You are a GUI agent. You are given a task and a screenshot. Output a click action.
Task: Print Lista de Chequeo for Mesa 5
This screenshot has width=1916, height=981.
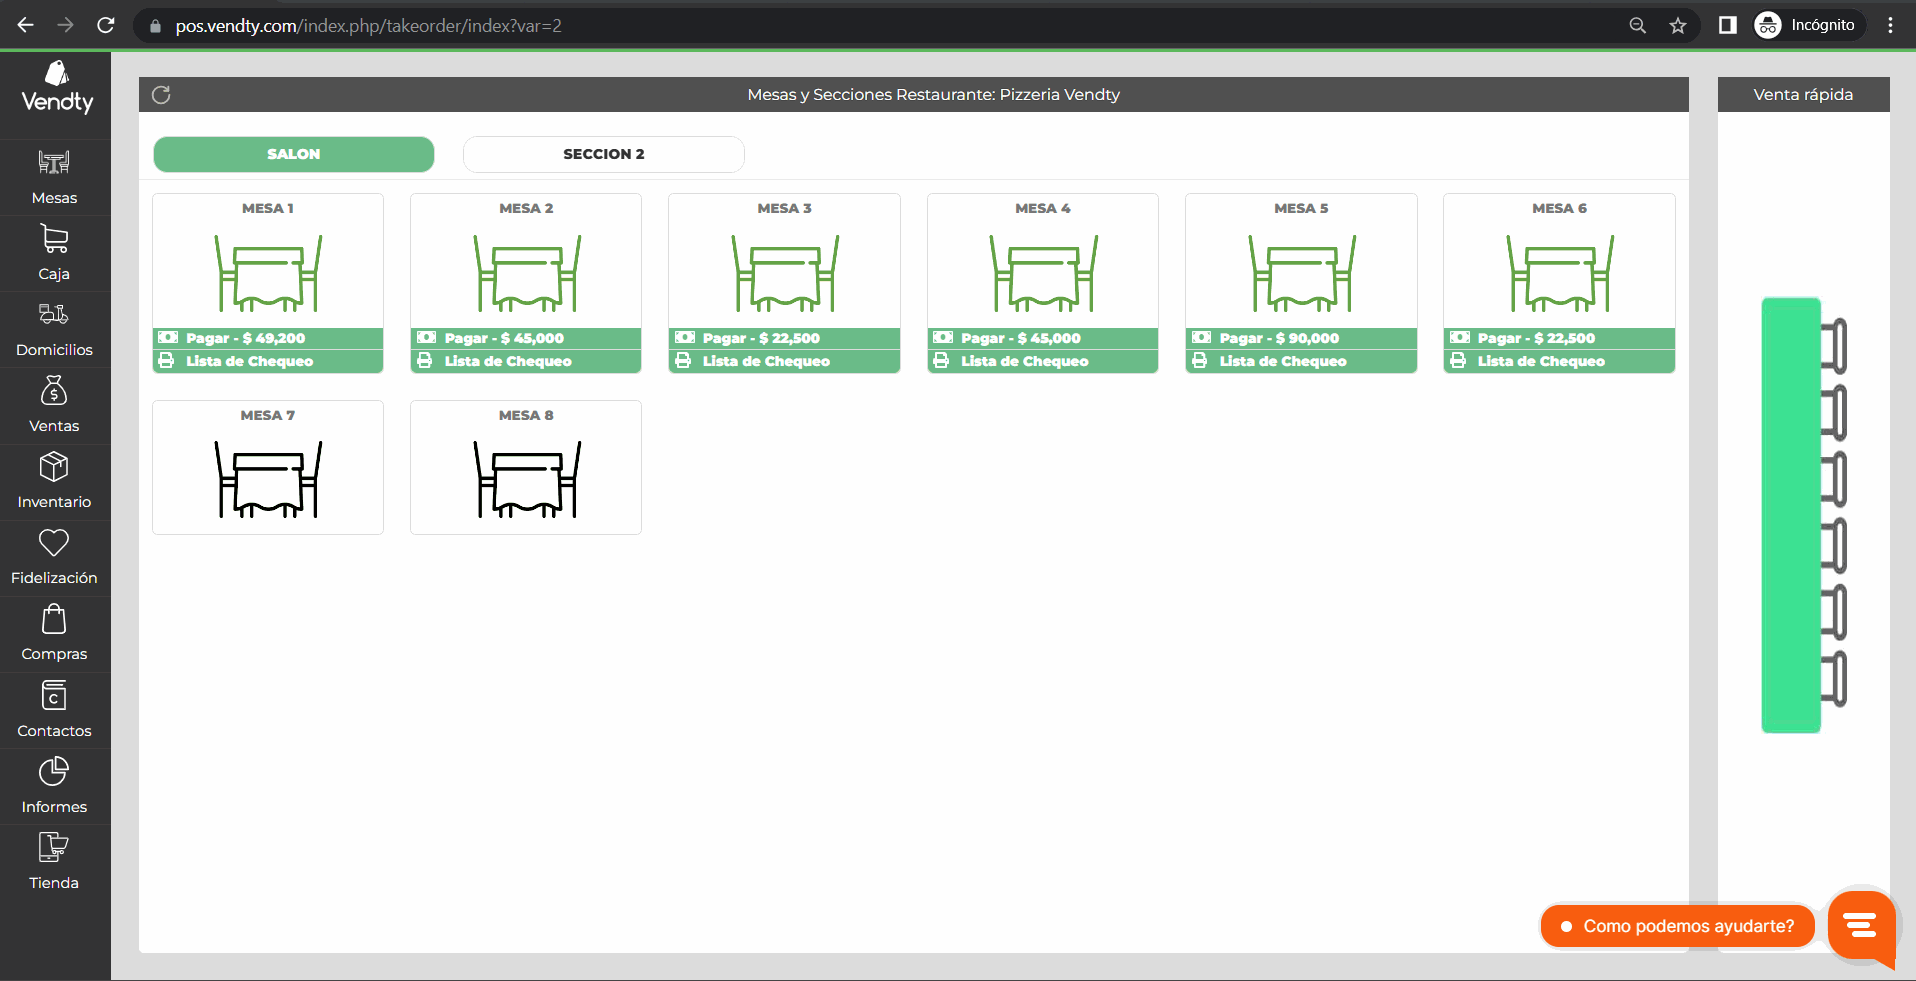(1301, 361)
